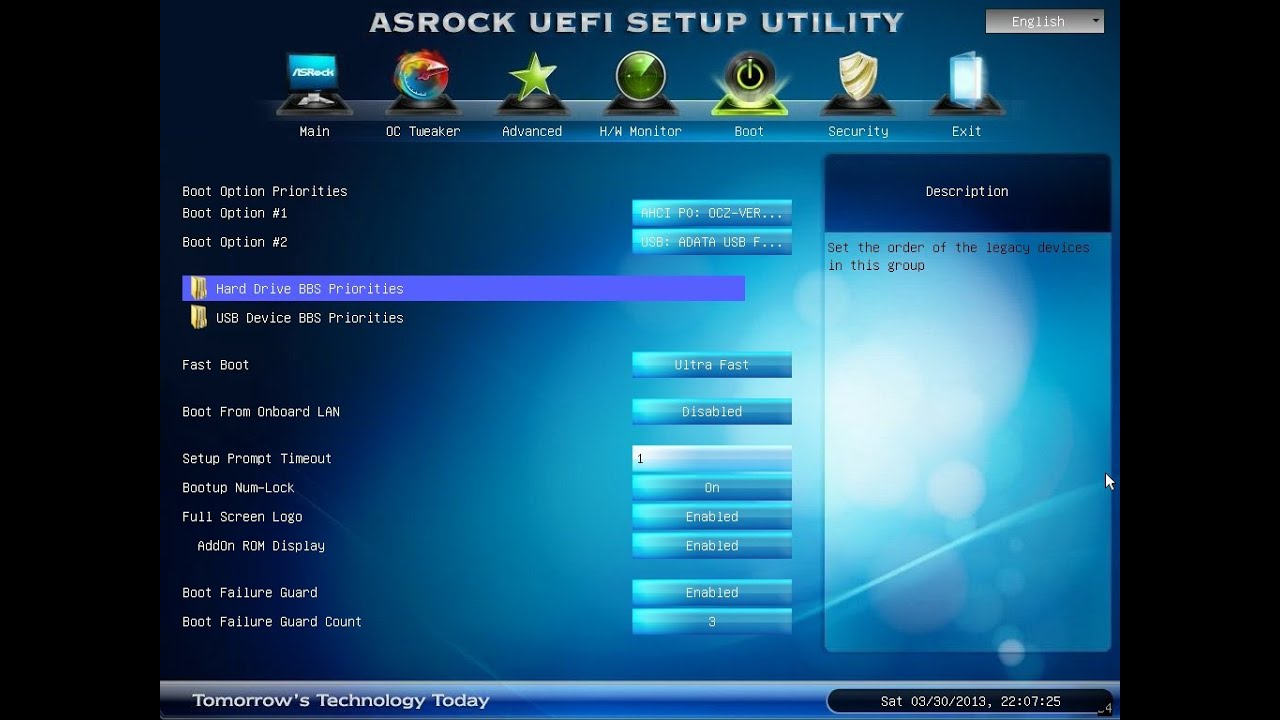Click the USB Device BBS folder icon

coord(198,318)
